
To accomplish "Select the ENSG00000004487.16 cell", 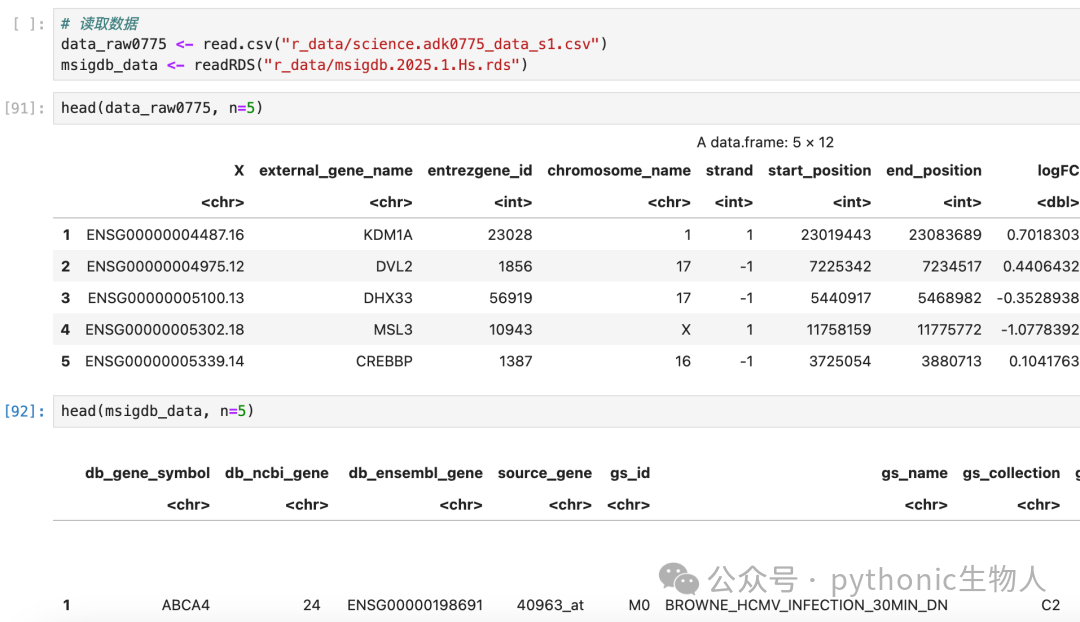I will (x=165, y=235).
